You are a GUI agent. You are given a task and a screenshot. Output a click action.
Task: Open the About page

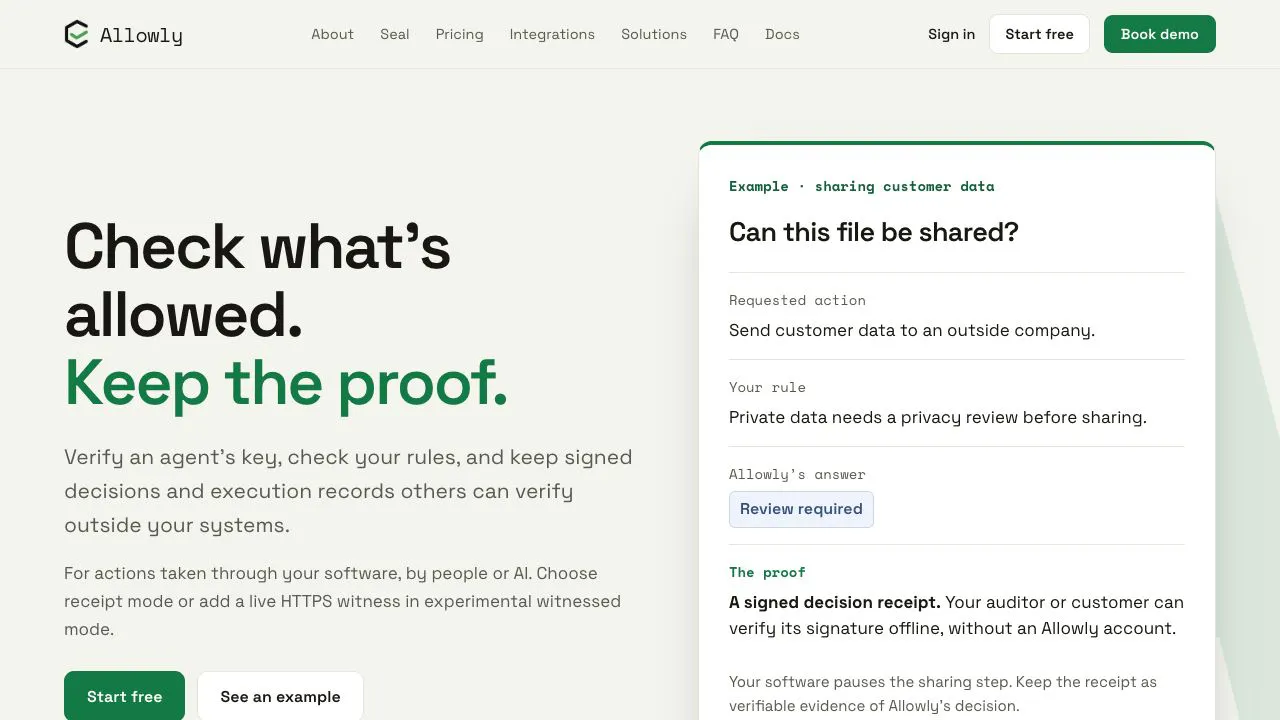click(x=332, y=34)
